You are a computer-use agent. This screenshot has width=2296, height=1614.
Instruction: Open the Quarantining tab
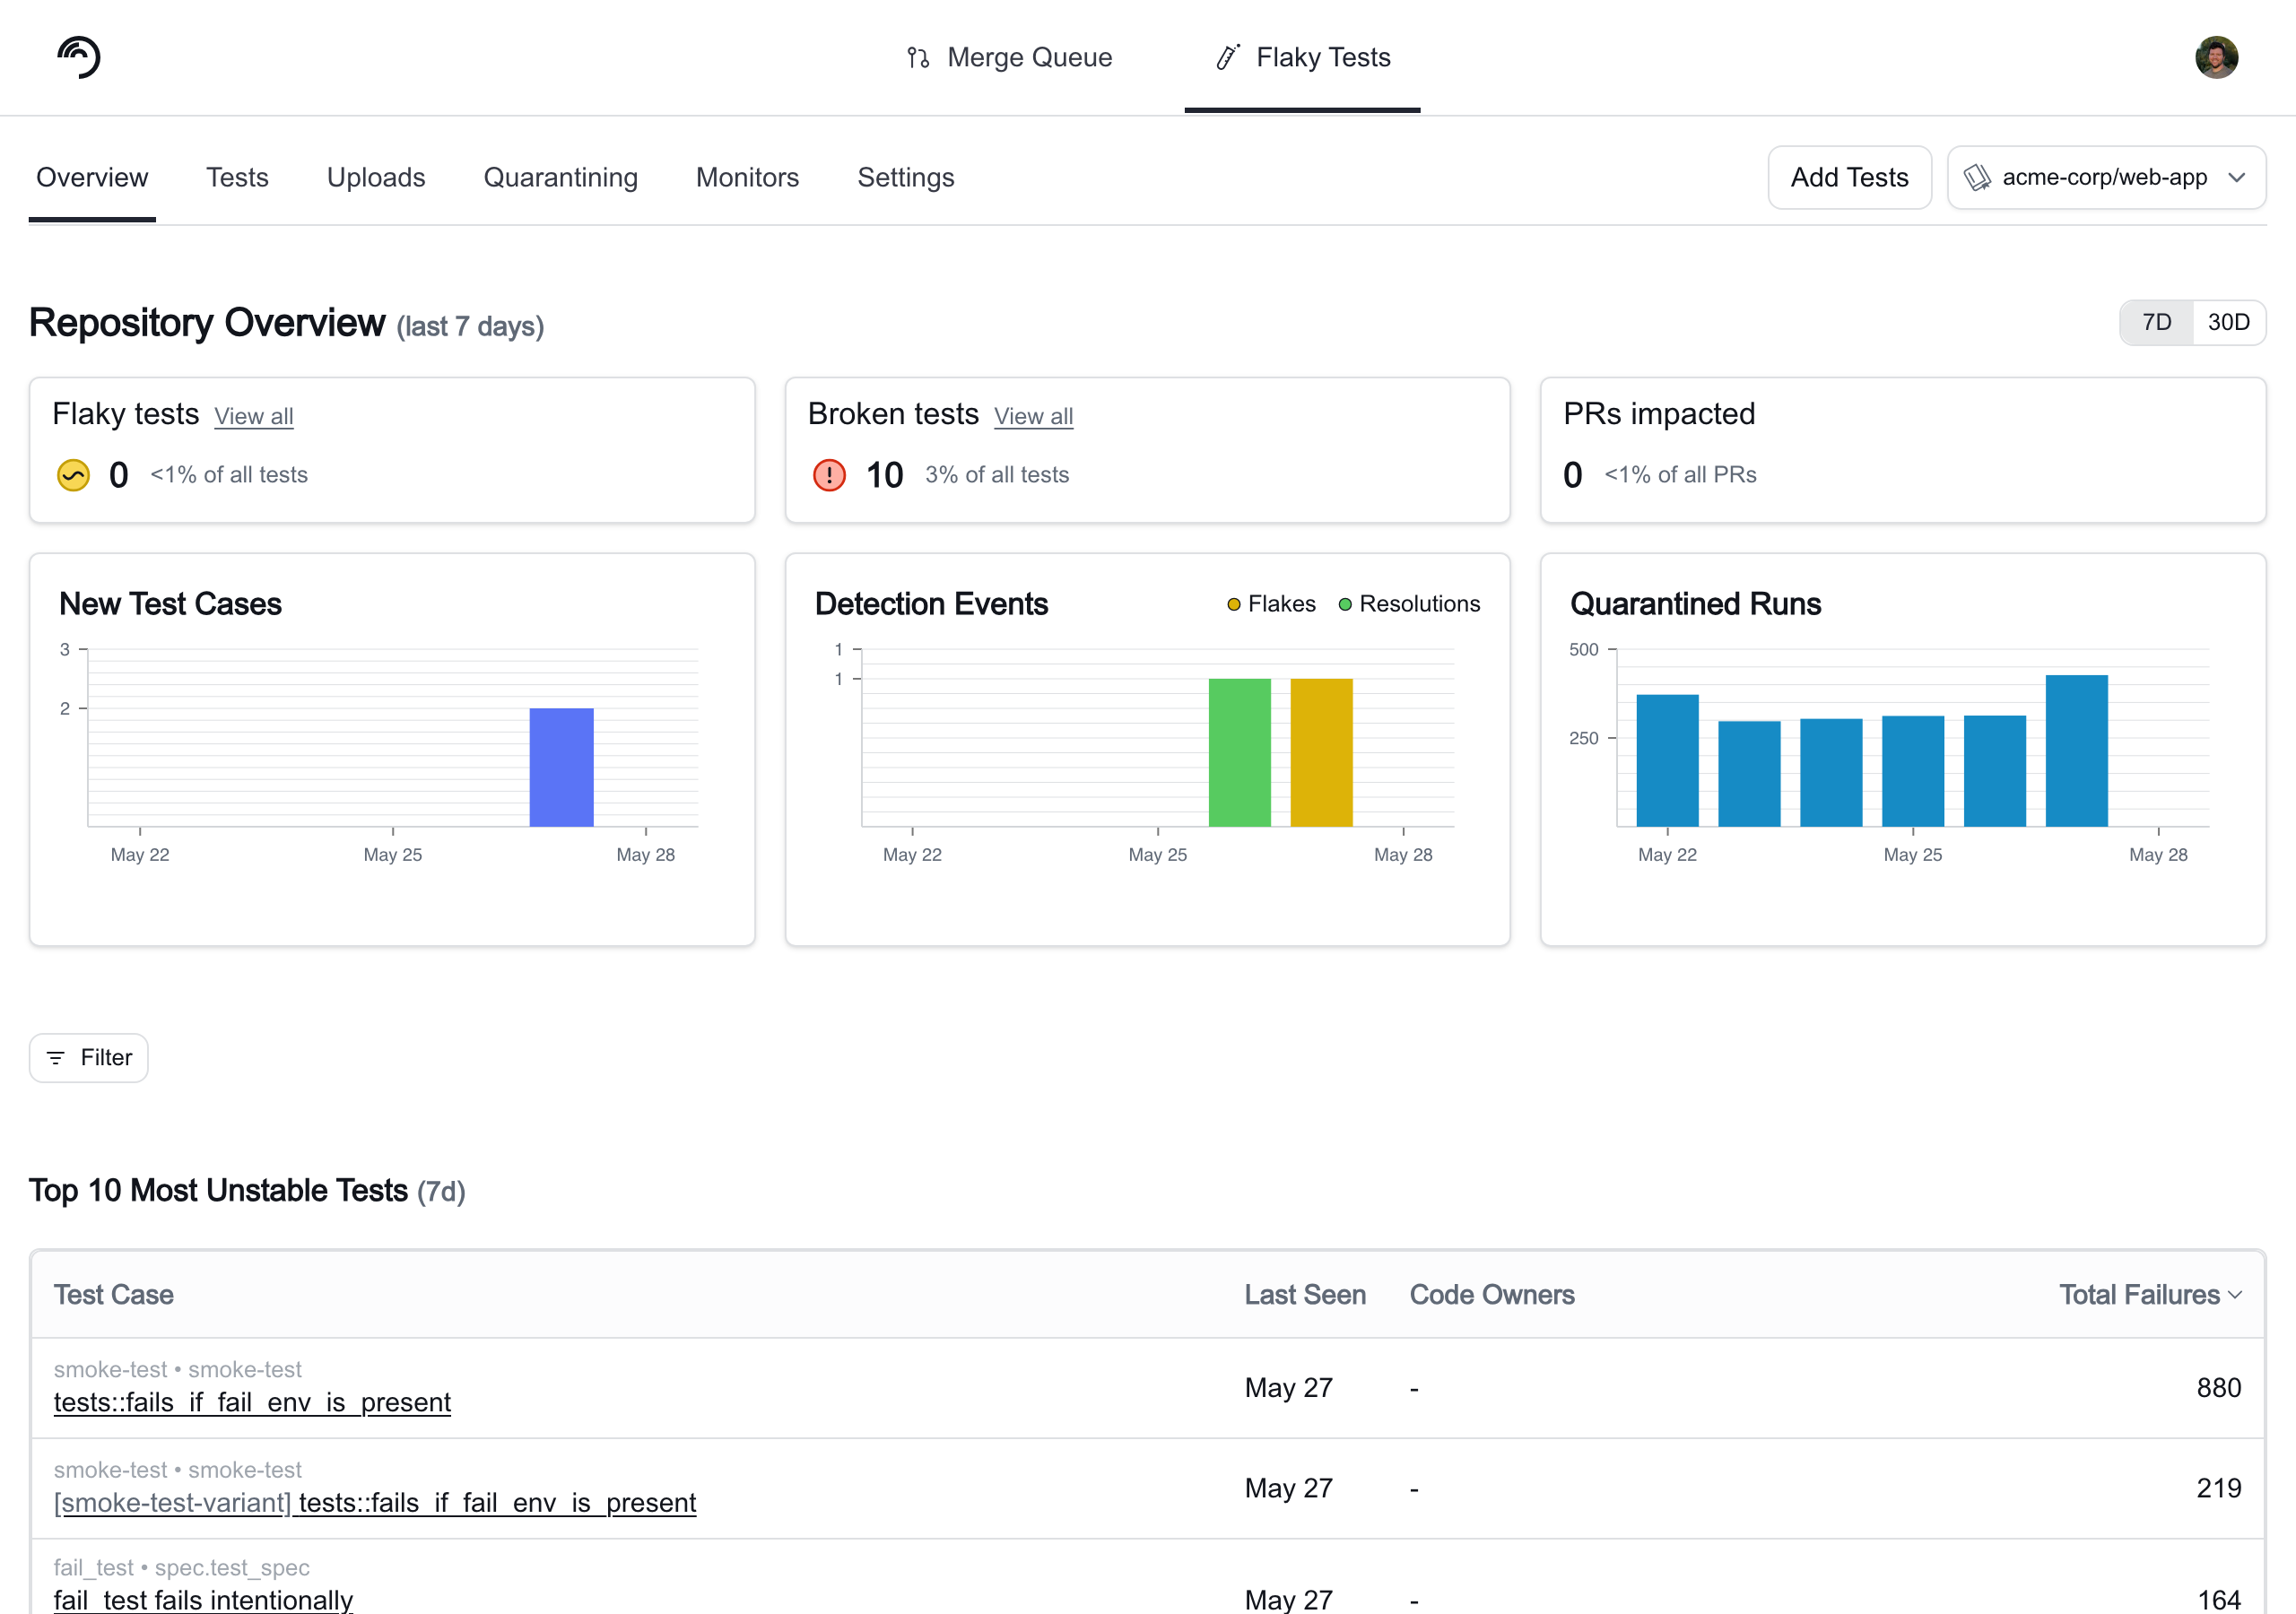[560, 178]
